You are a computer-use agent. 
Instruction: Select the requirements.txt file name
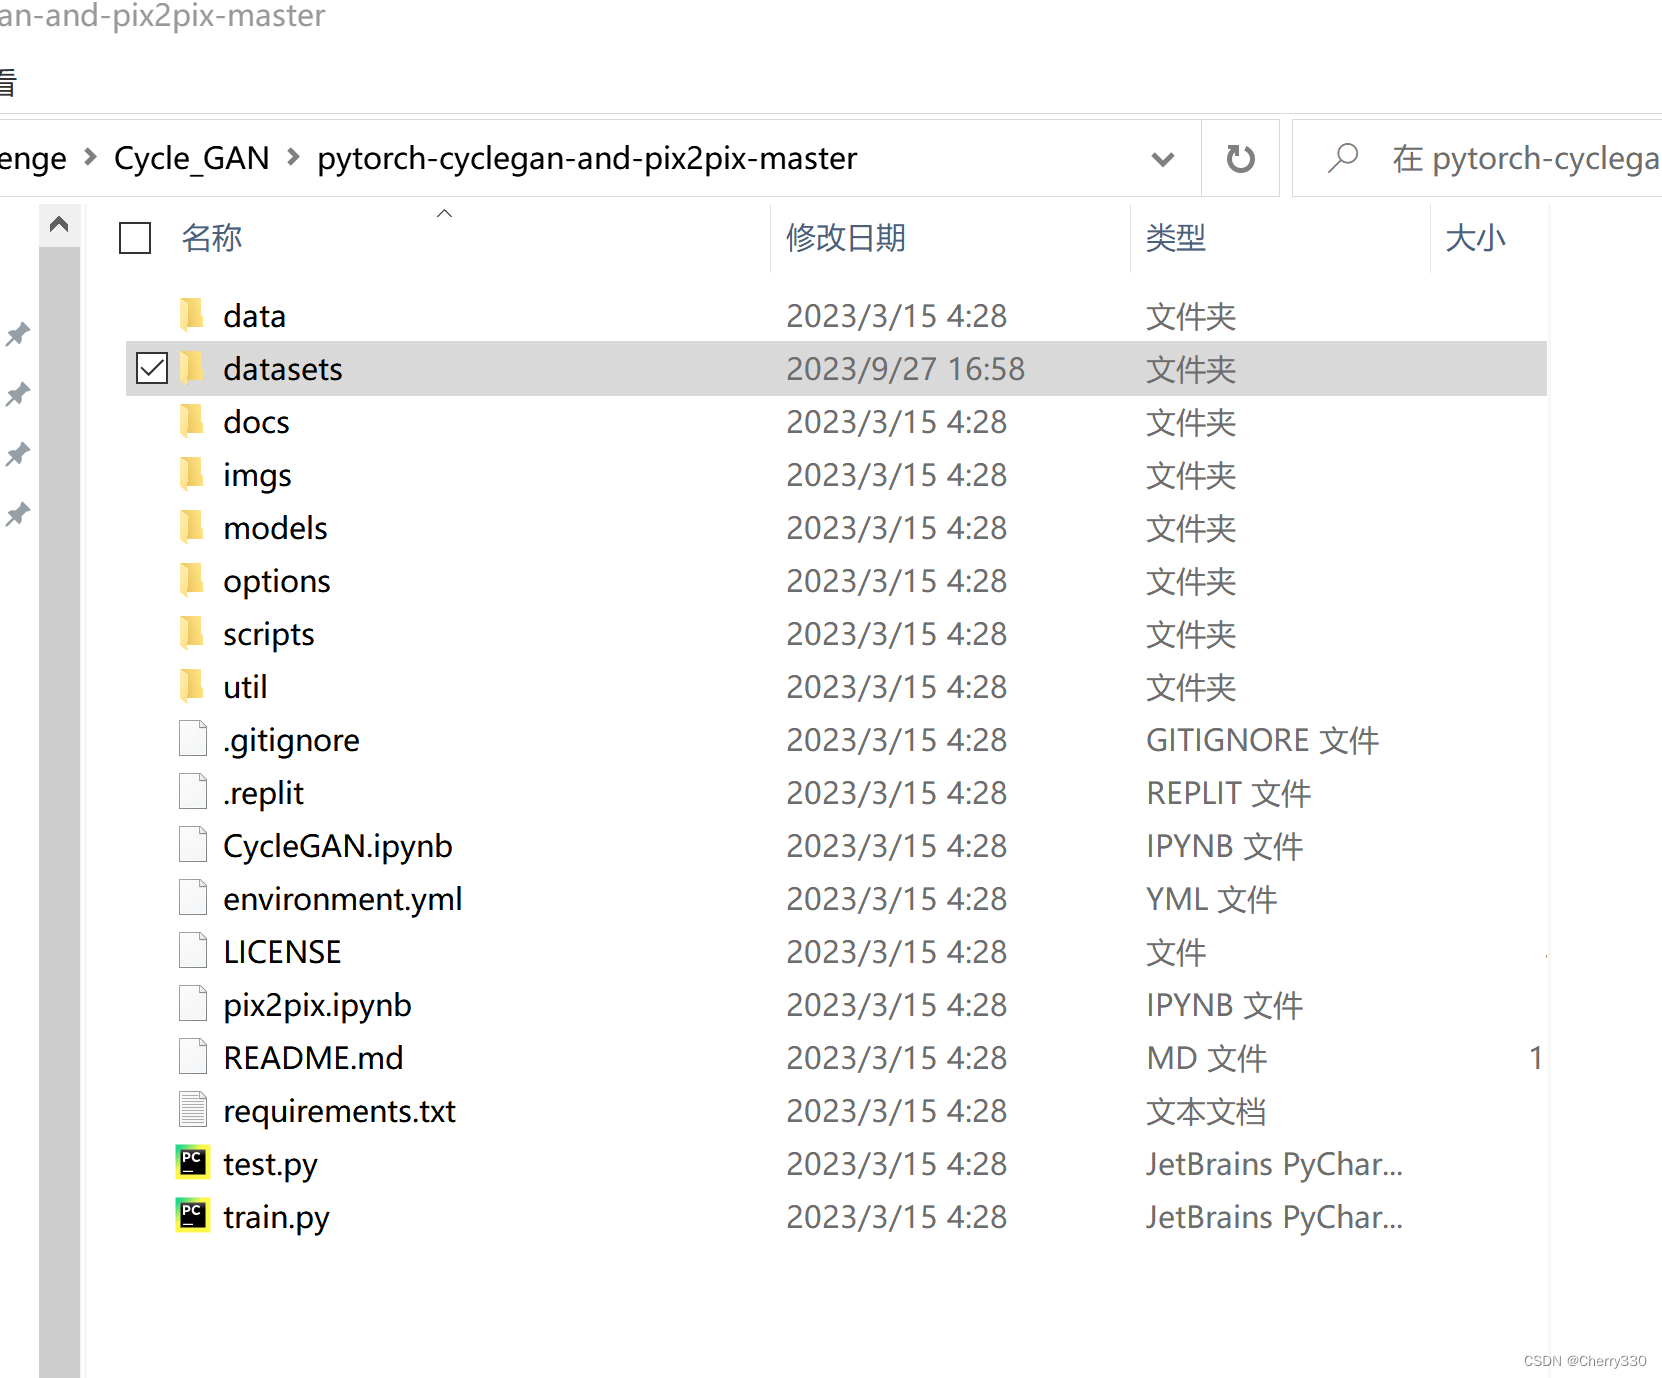(339, 1111)
